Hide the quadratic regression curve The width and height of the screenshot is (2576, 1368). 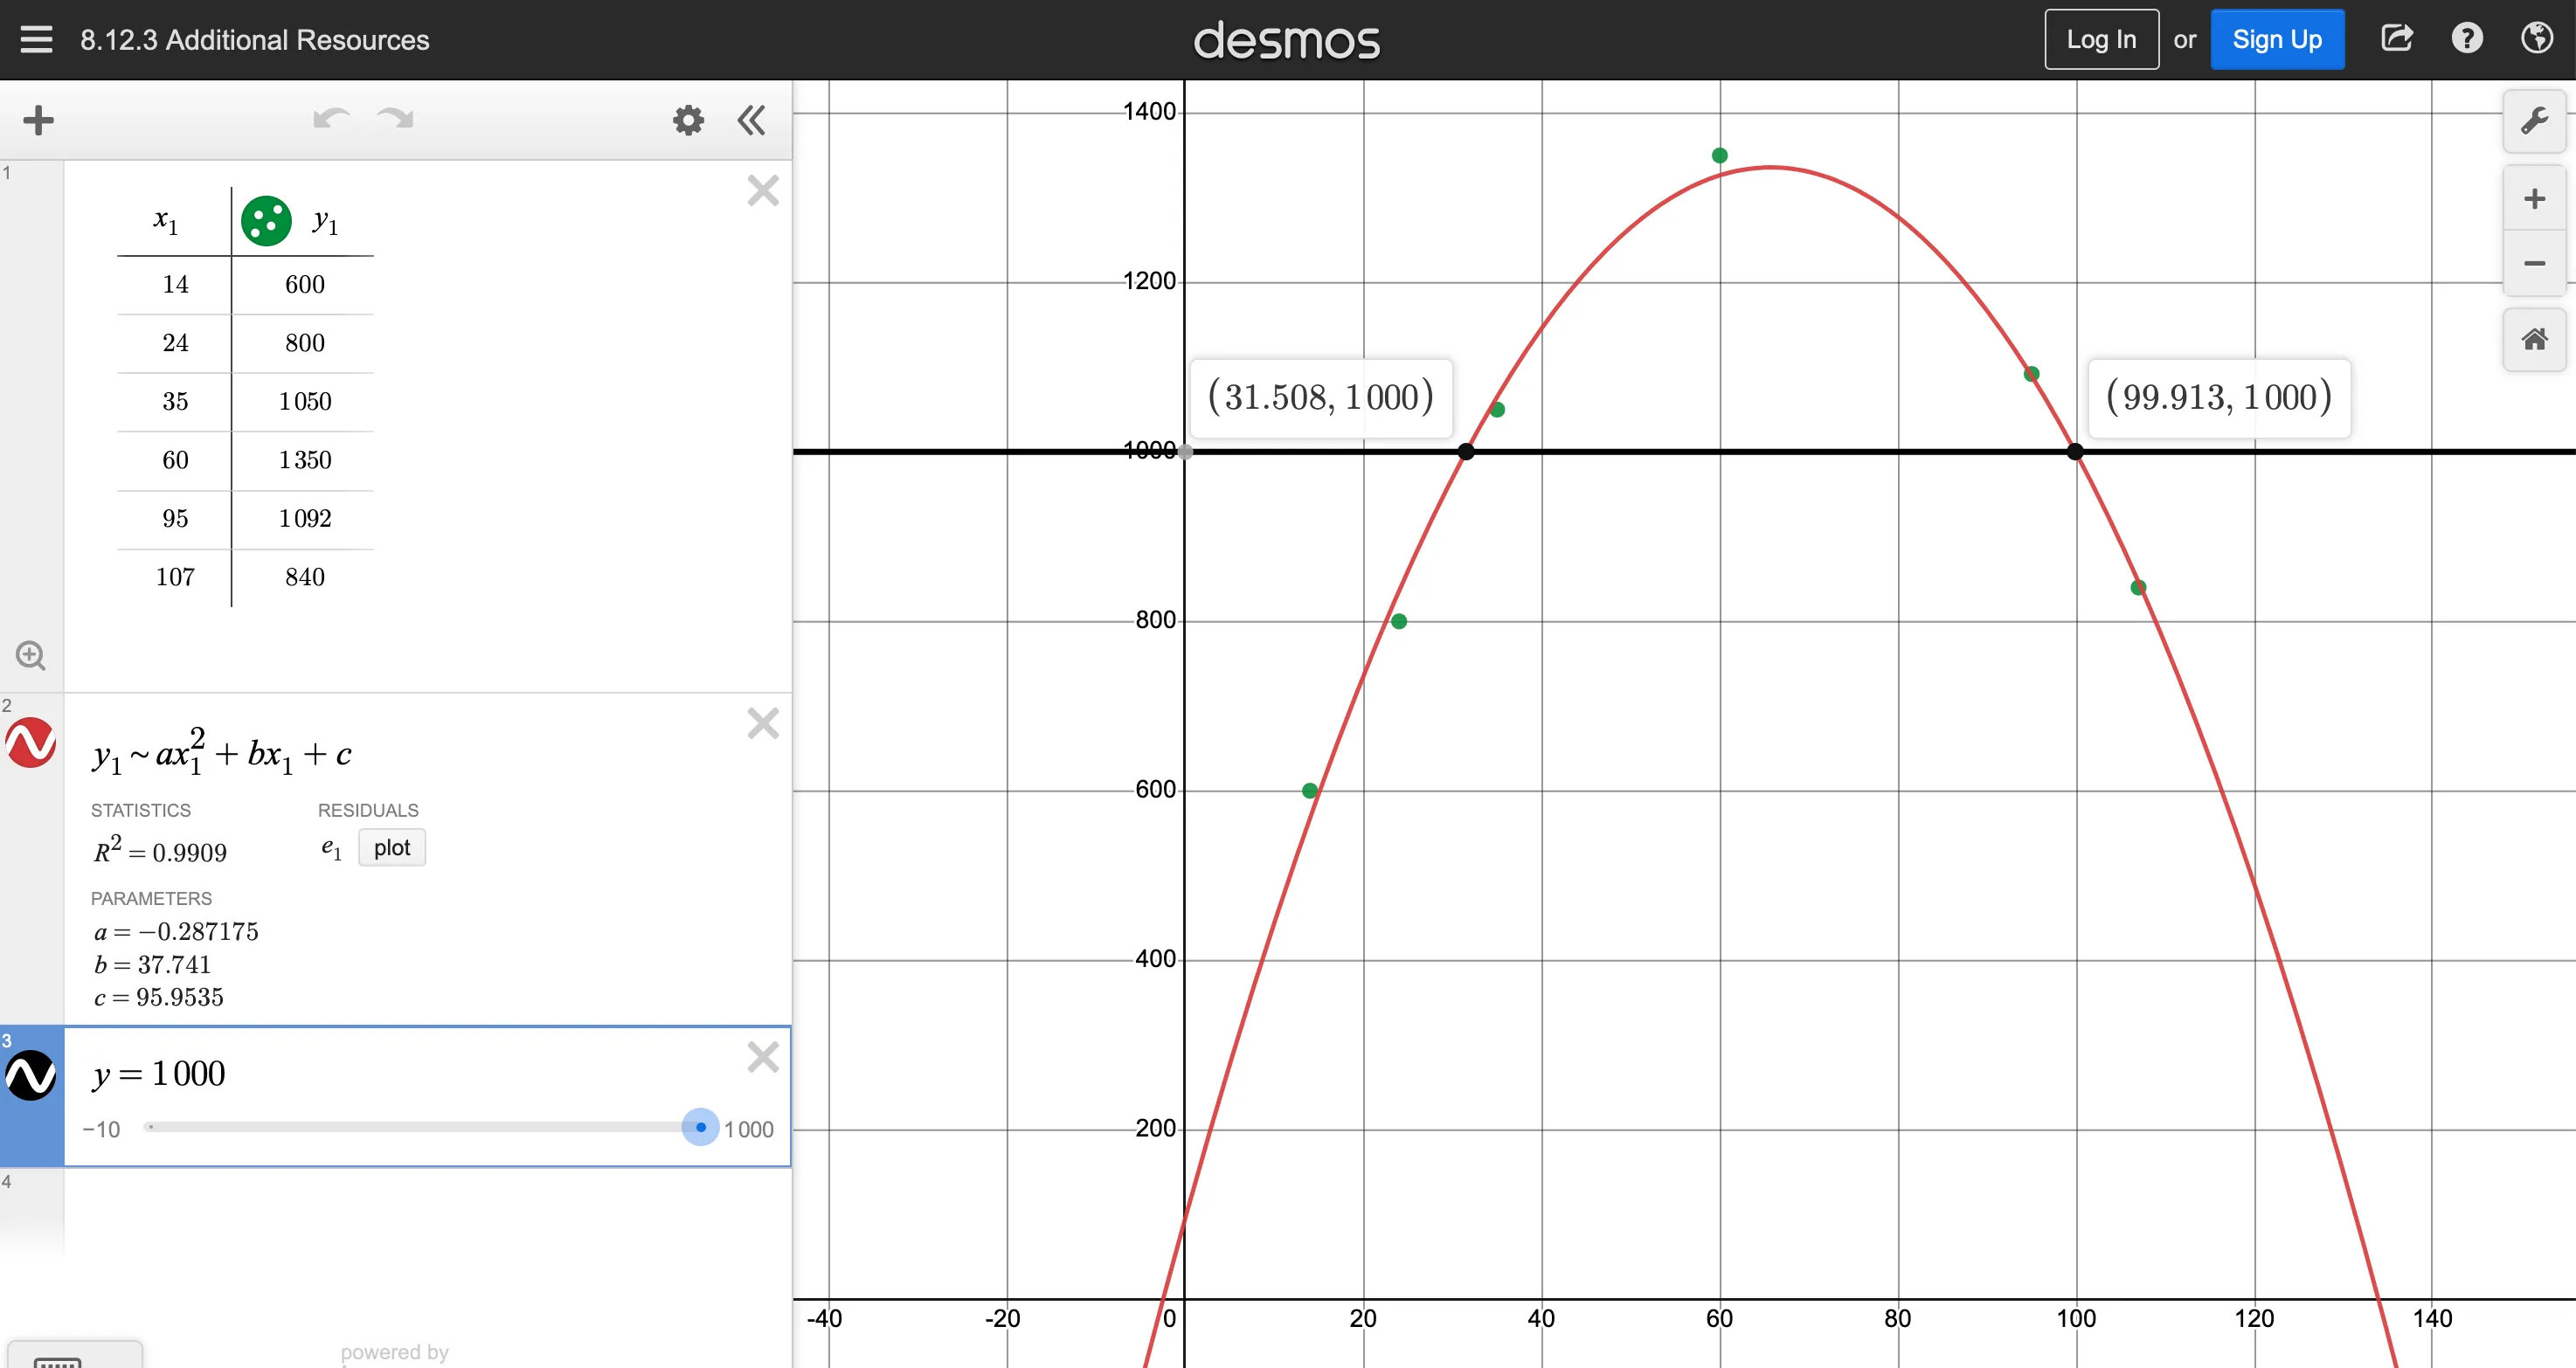(30, 744)
